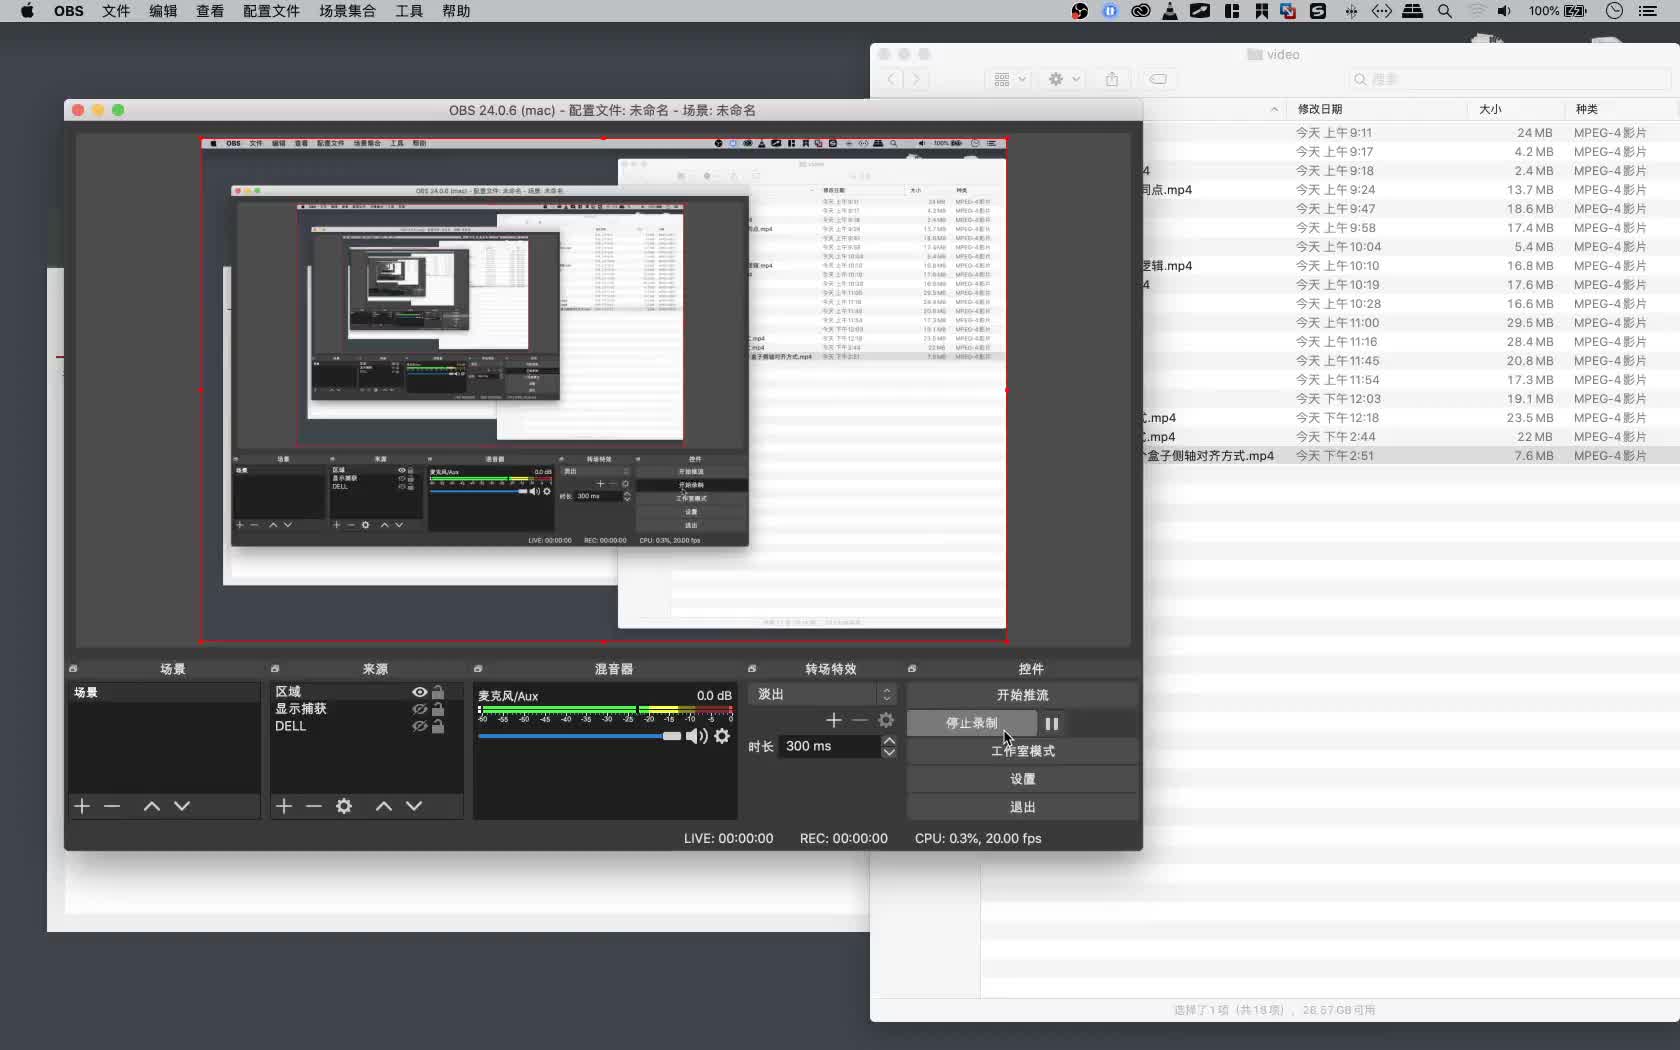The height and width of the screenshot is (1050, 1680).
Task: Click 时长 300 ms input field
Action: [x=829, y=746]
